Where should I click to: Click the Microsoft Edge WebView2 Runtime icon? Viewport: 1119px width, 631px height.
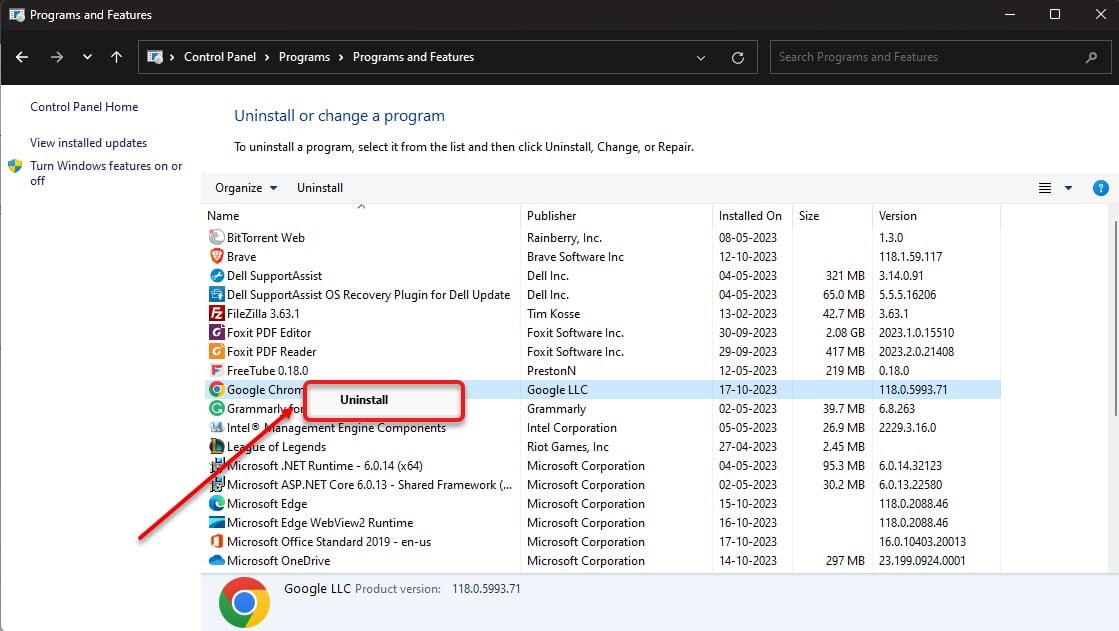[x=216, y=523]
